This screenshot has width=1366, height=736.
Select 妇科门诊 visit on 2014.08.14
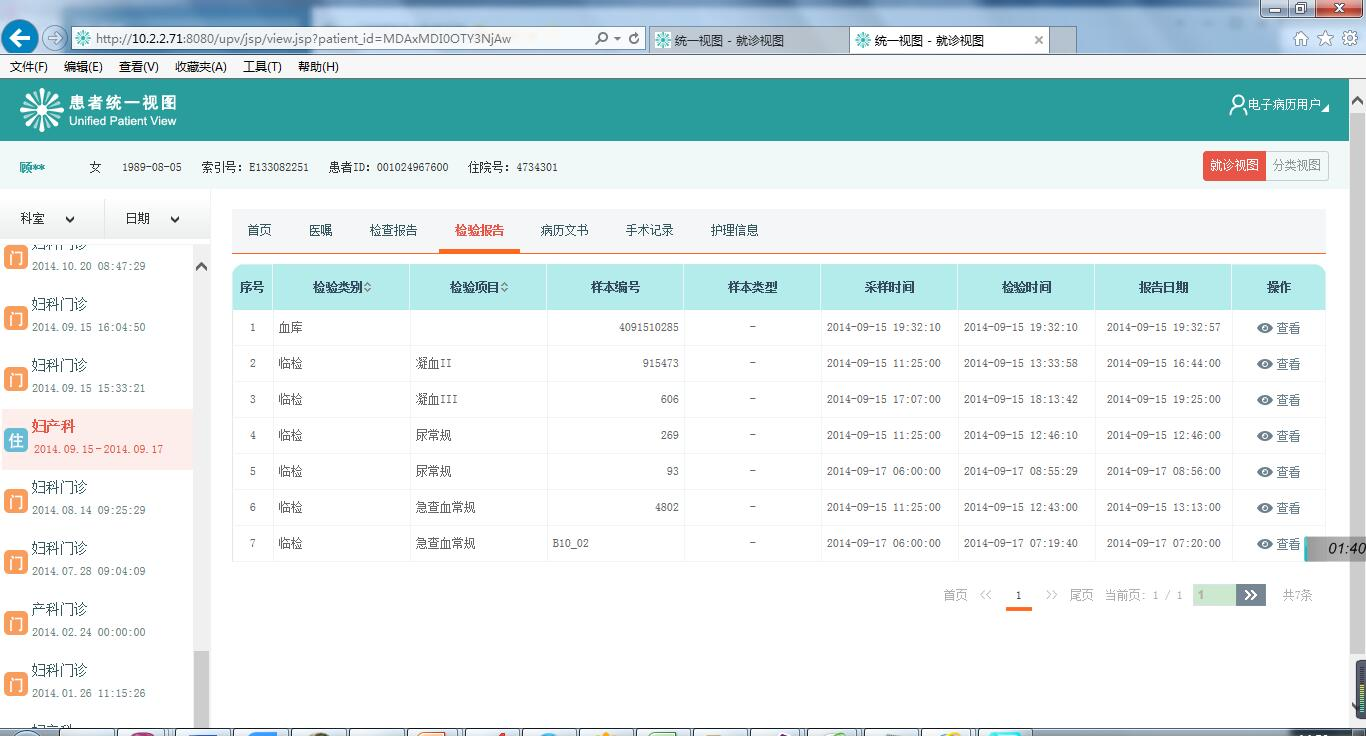tap(90, 497)
